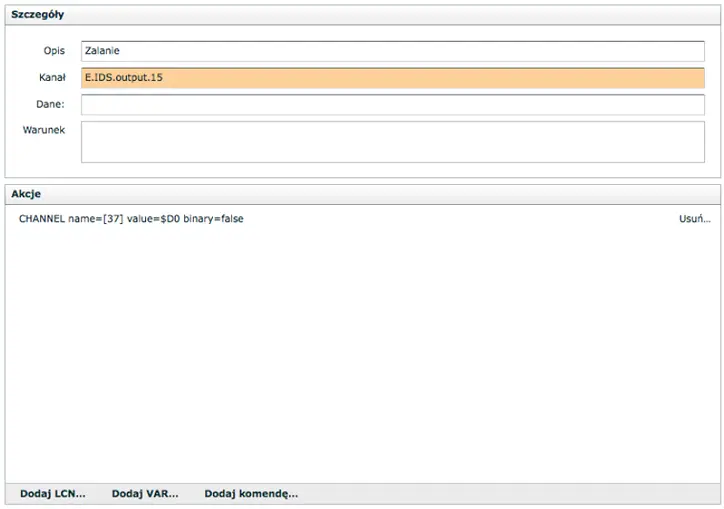The width and height of the screenshot is (724, 509).
Task: Click the Warunek label
Action: [43, 130]
